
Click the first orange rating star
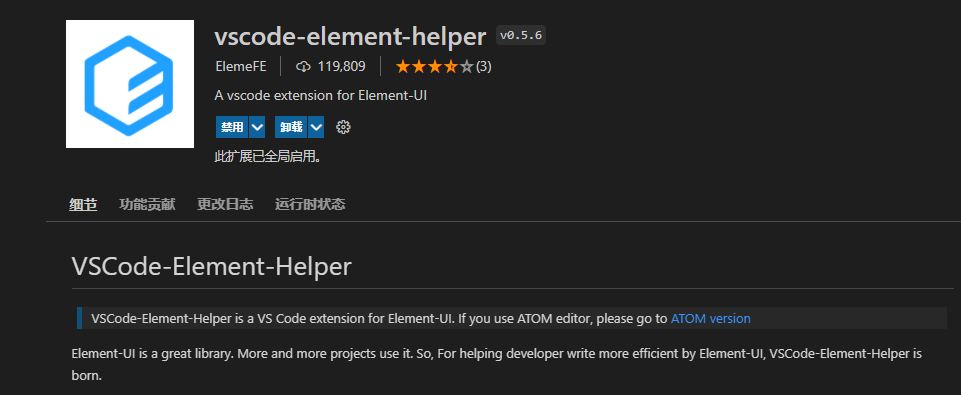403,66
